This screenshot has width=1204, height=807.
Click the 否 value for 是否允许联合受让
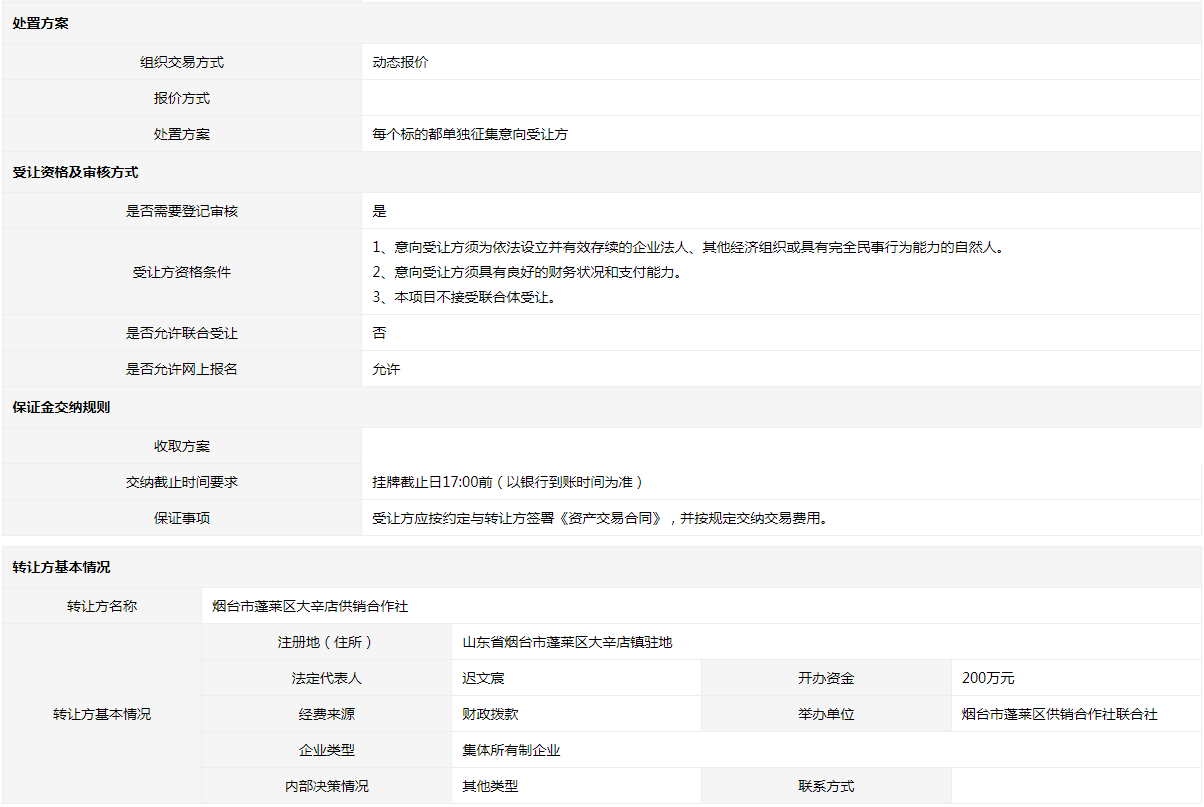pyautogui.click(x=379, y=333)
